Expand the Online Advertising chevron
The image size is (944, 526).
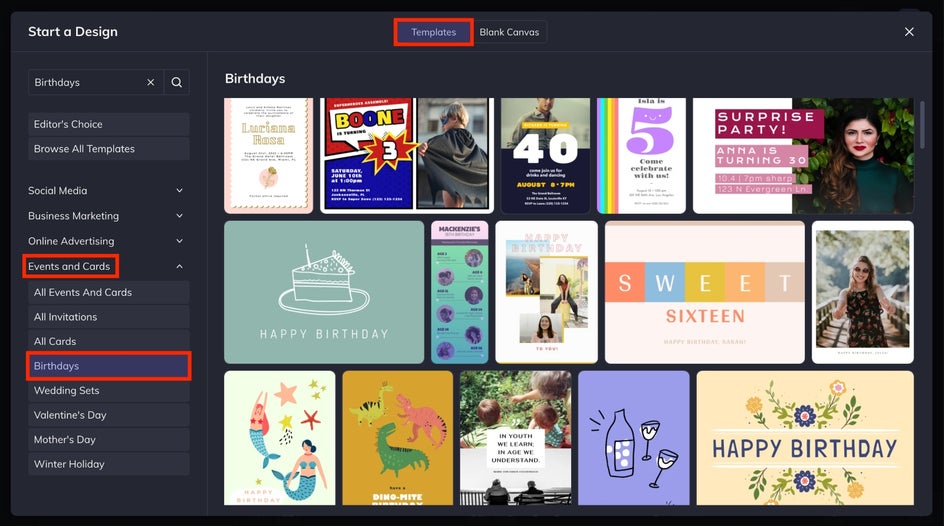(x=179, y=241)
